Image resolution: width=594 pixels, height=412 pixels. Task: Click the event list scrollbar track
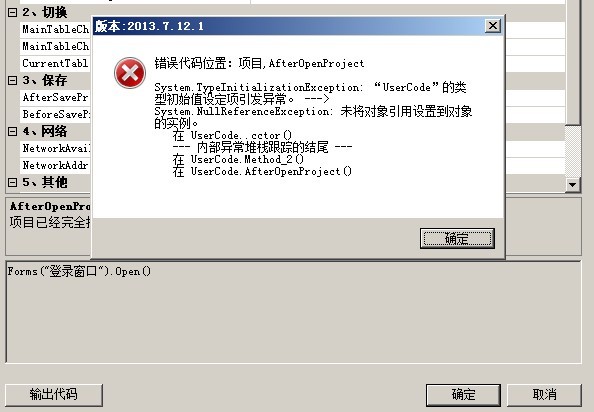point(573,151)
